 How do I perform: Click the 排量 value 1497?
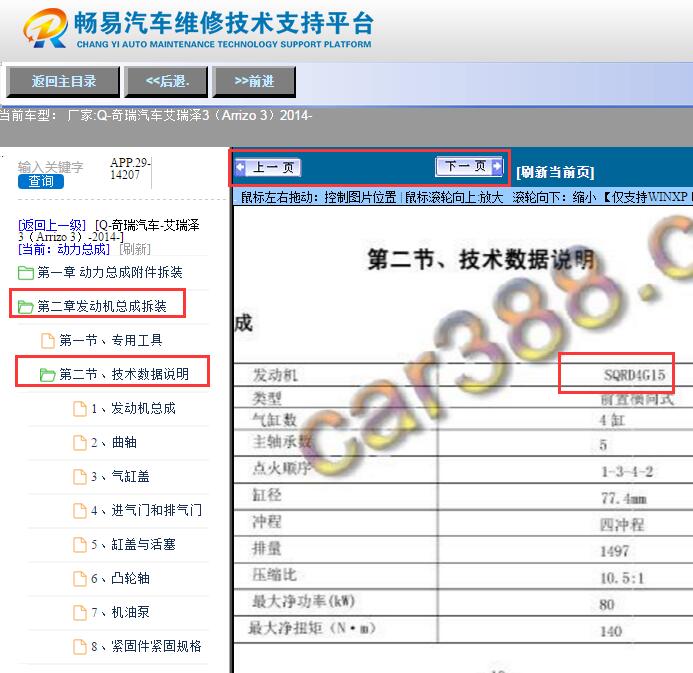click(x=614, y=551)
